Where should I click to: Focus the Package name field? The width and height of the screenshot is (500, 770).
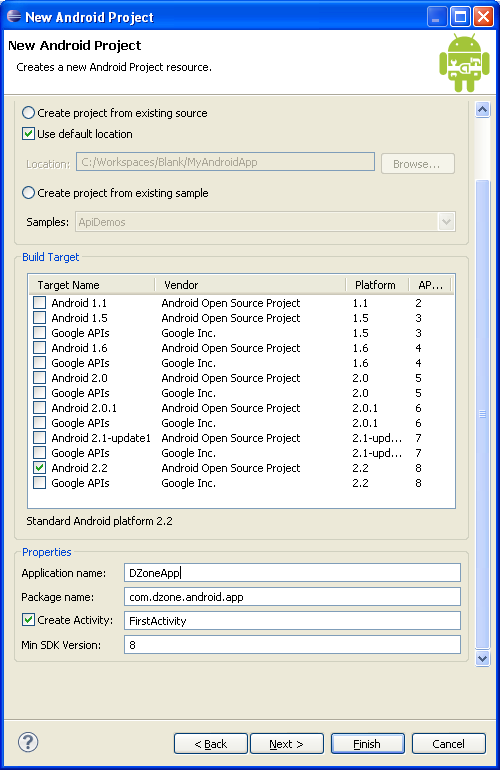(x=292, y=597)
